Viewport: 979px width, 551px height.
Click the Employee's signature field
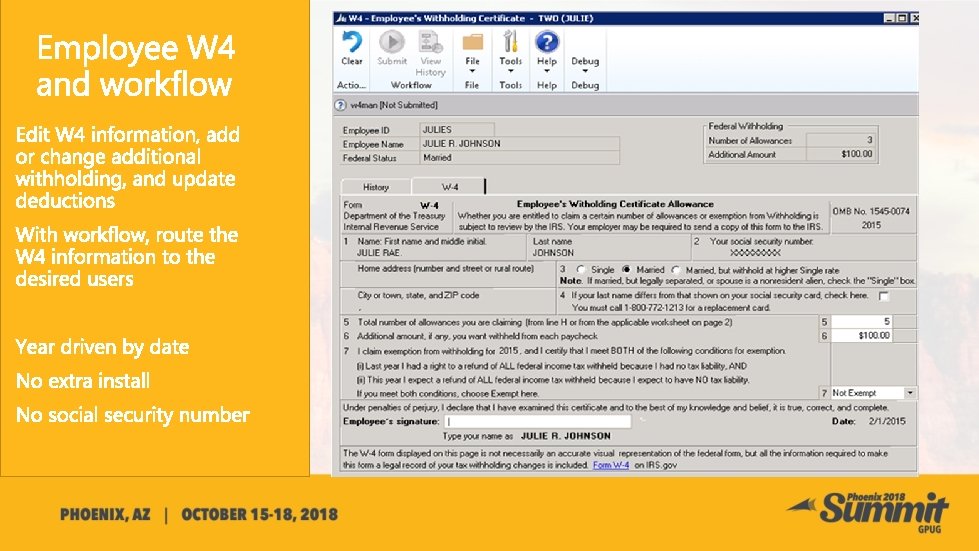click(x=538, y=421)
